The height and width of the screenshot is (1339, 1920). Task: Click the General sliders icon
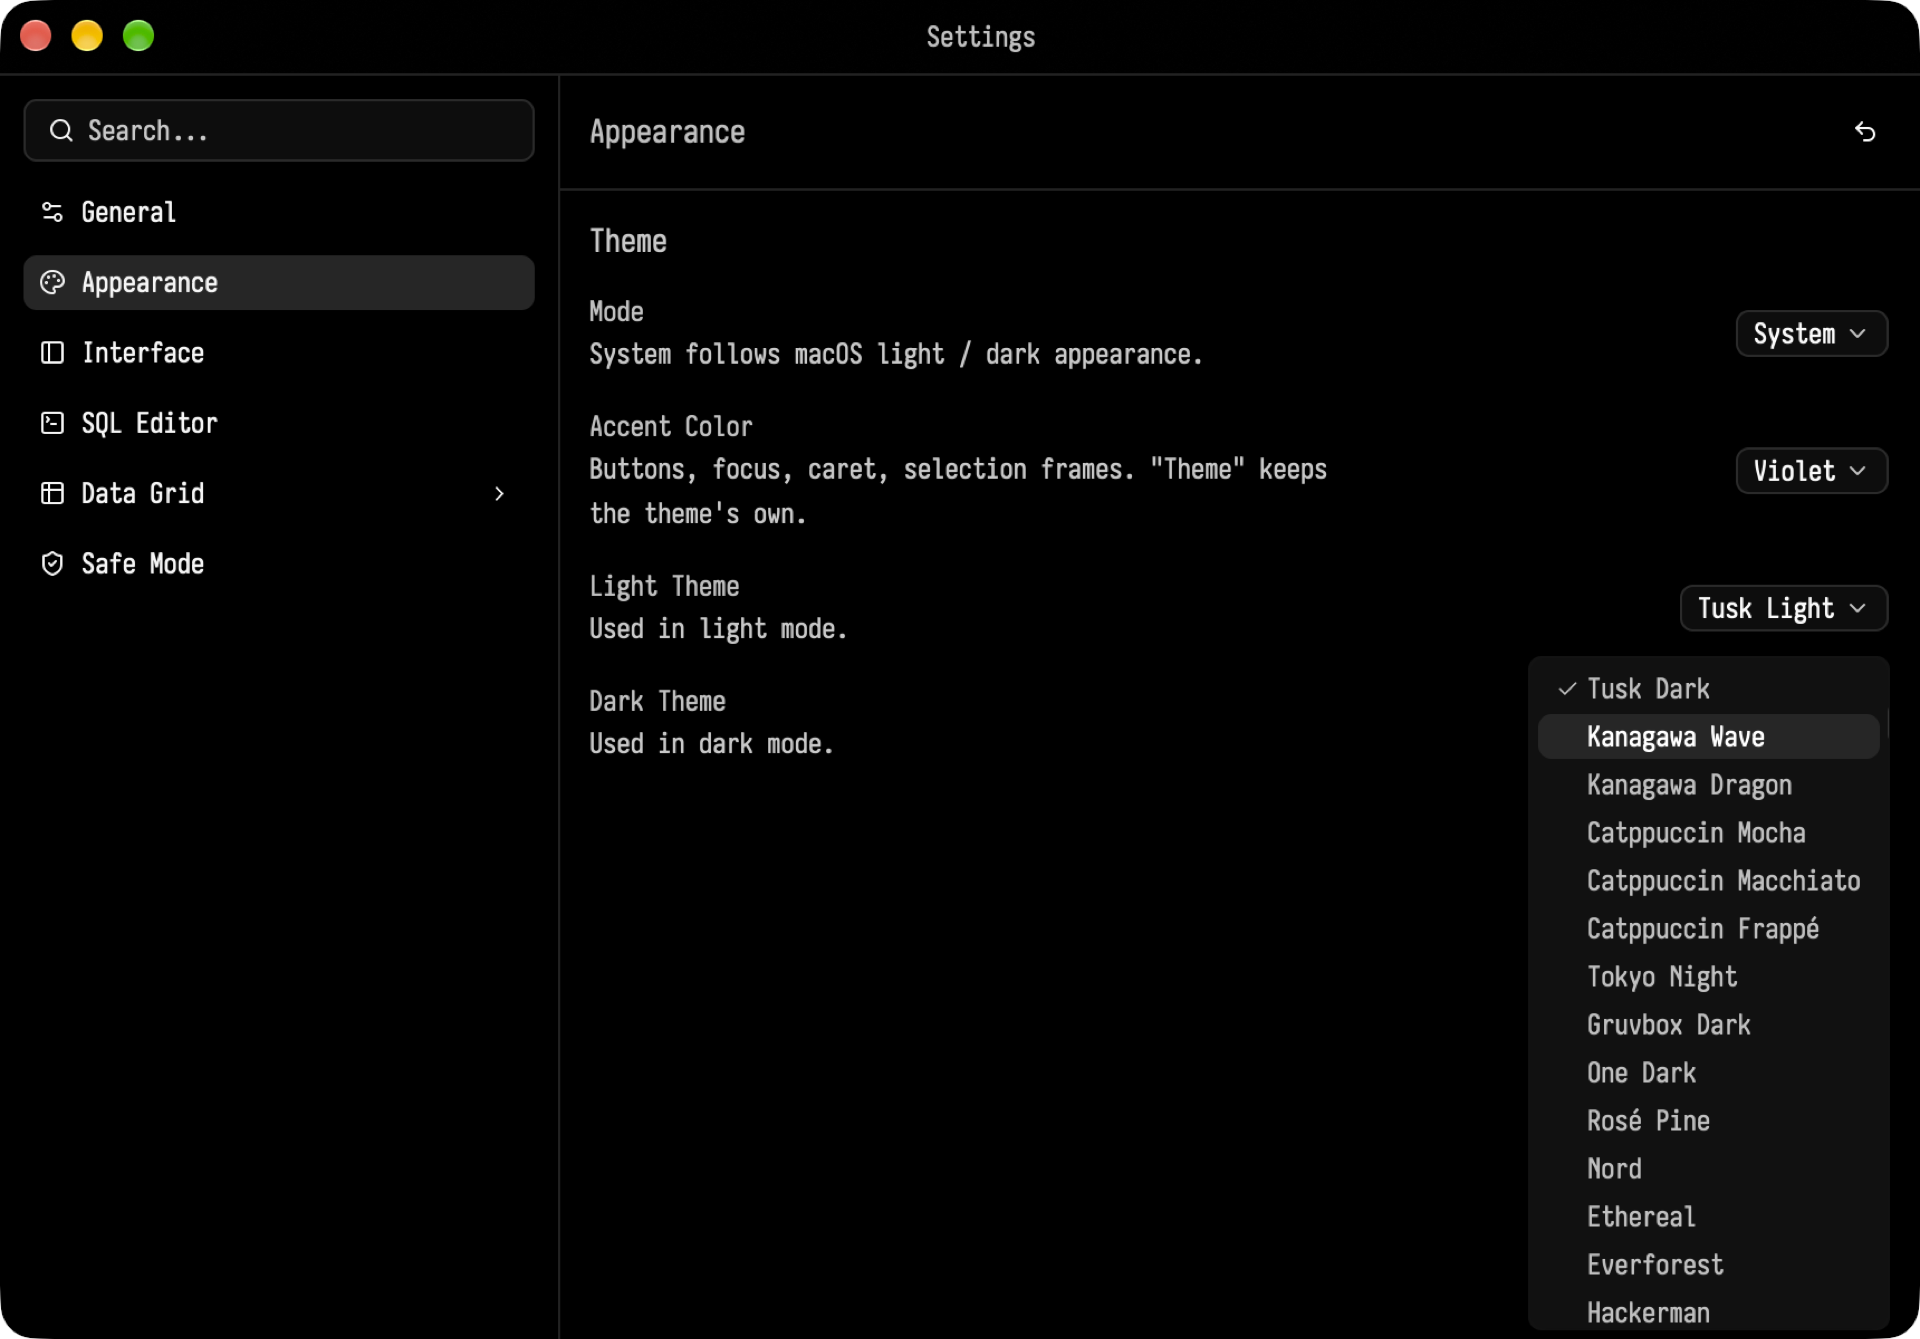(x=52, y=212)
